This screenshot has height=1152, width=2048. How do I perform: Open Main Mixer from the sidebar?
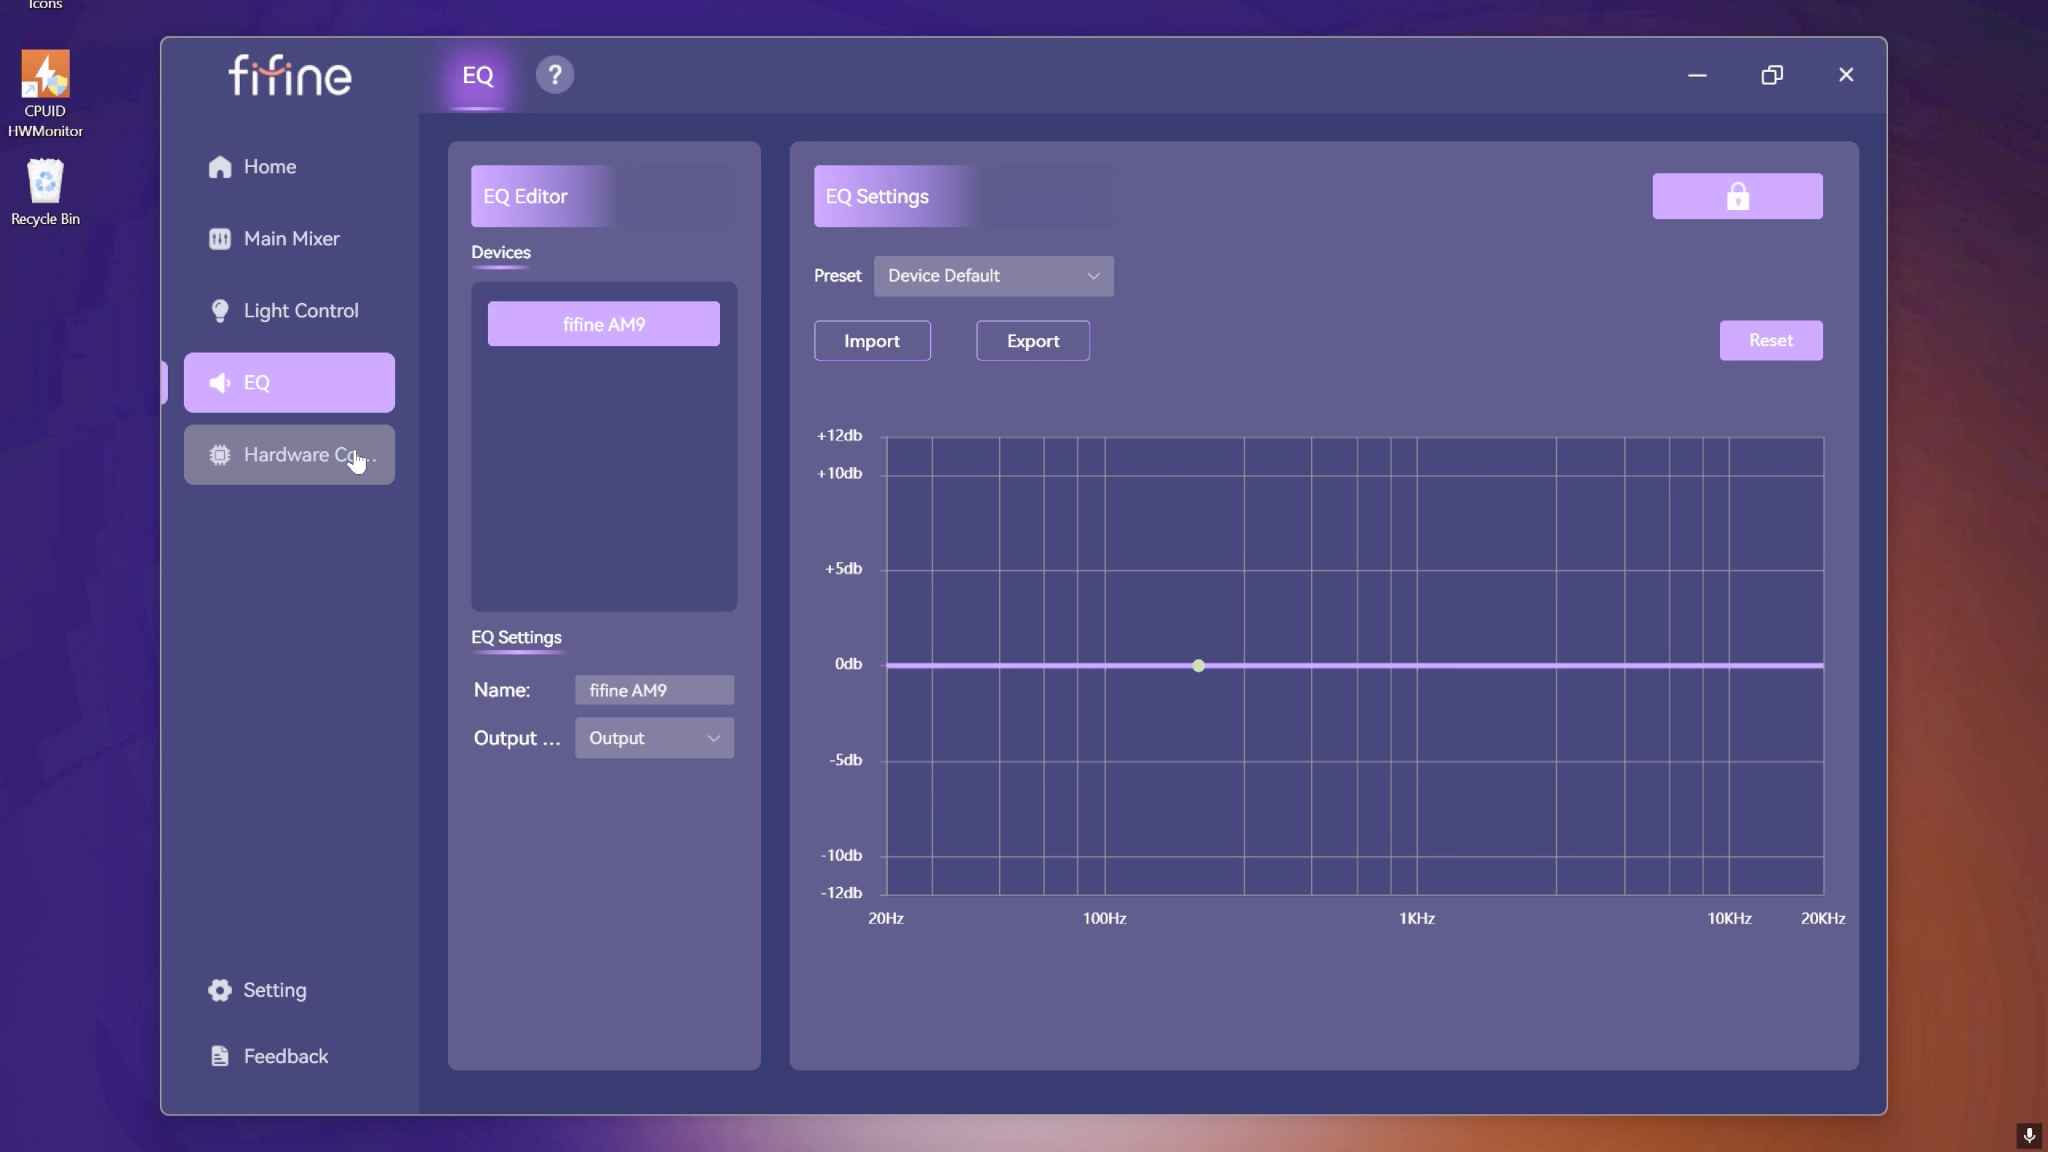289,239
